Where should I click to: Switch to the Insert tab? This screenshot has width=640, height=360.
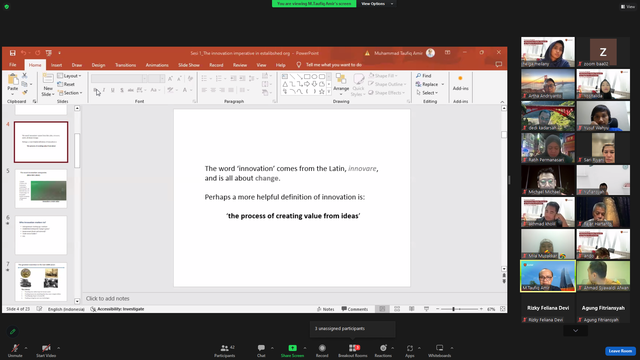pos(56,65)
